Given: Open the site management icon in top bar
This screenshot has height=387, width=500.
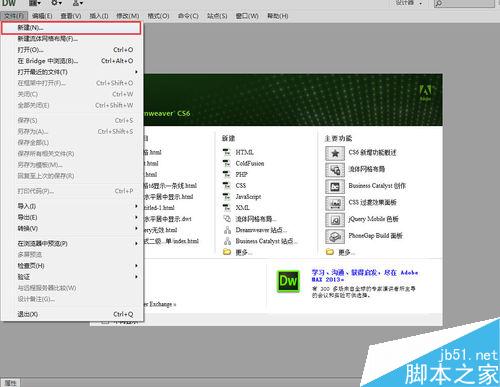Looking at the screenshot, I should [77, 3].
